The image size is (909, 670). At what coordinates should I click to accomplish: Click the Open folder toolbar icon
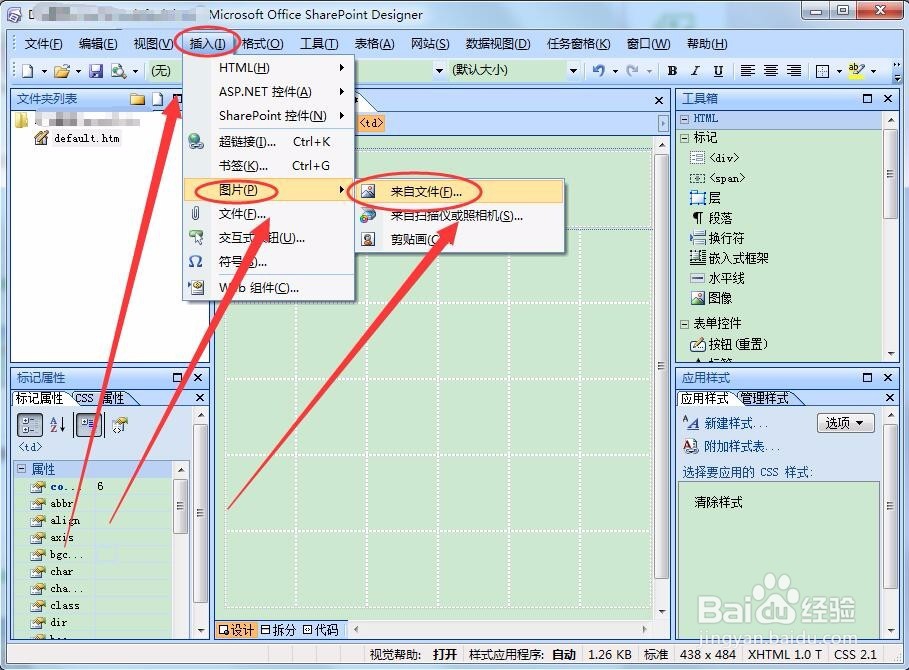pos(61,71)
